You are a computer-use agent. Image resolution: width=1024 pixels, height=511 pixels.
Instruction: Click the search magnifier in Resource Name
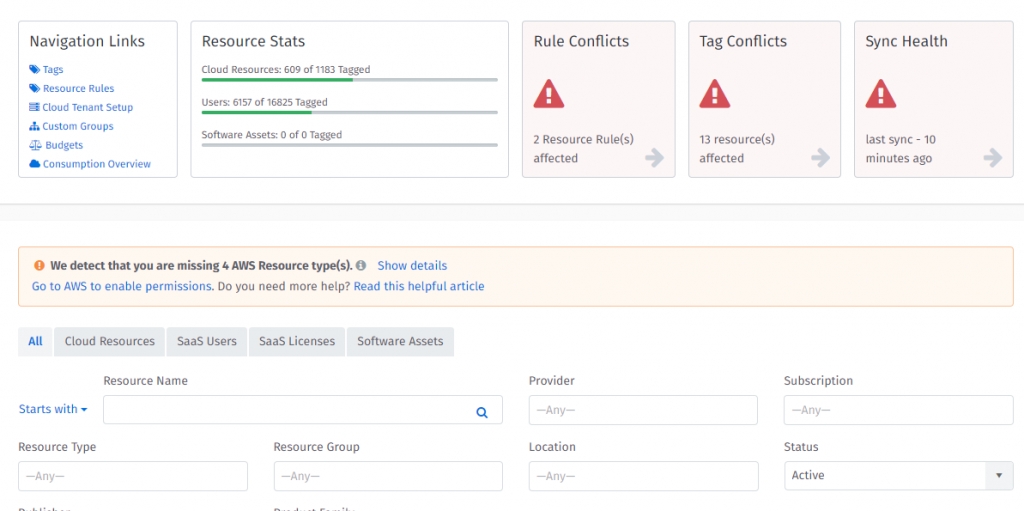(482, 411)
